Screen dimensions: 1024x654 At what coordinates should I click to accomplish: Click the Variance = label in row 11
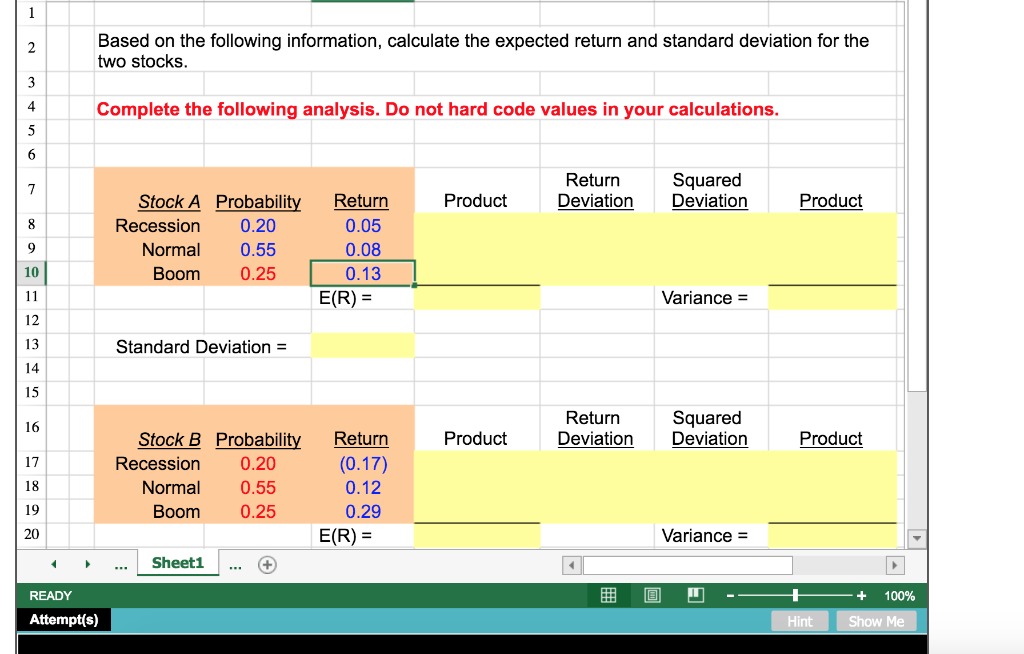point(704,298)
